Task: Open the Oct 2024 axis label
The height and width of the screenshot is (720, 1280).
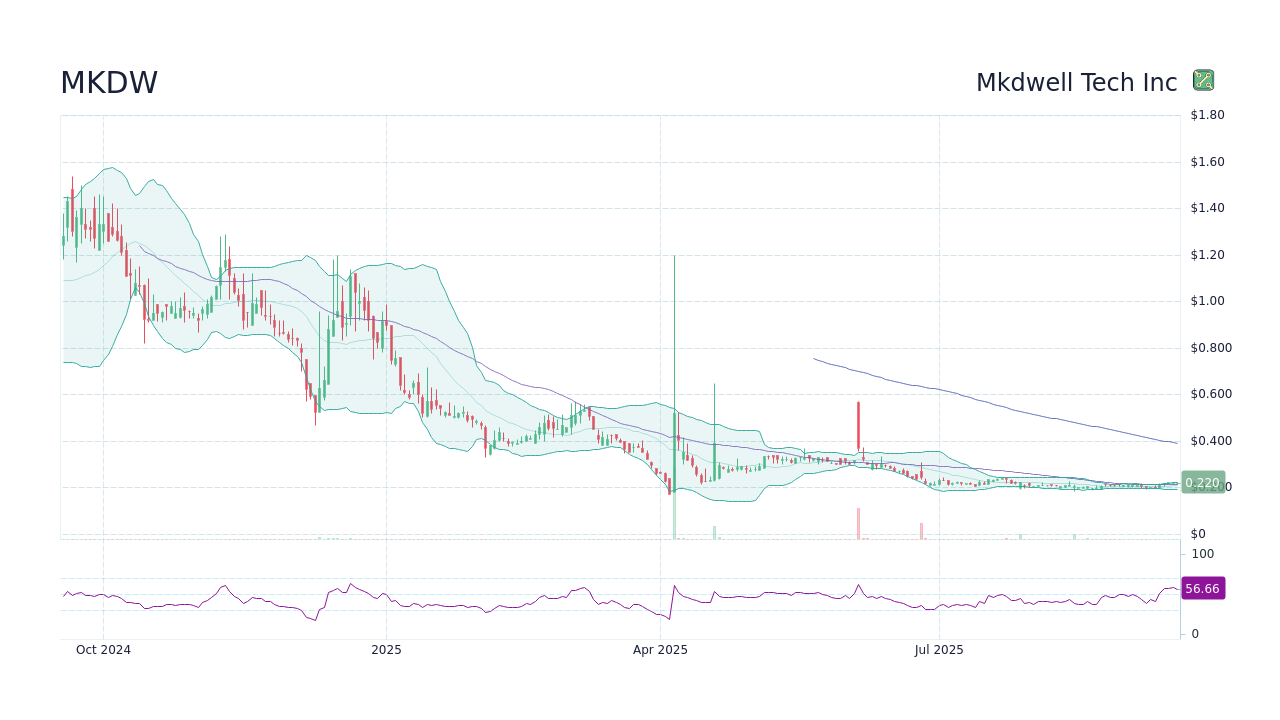Action: click(x=103, y=649)
